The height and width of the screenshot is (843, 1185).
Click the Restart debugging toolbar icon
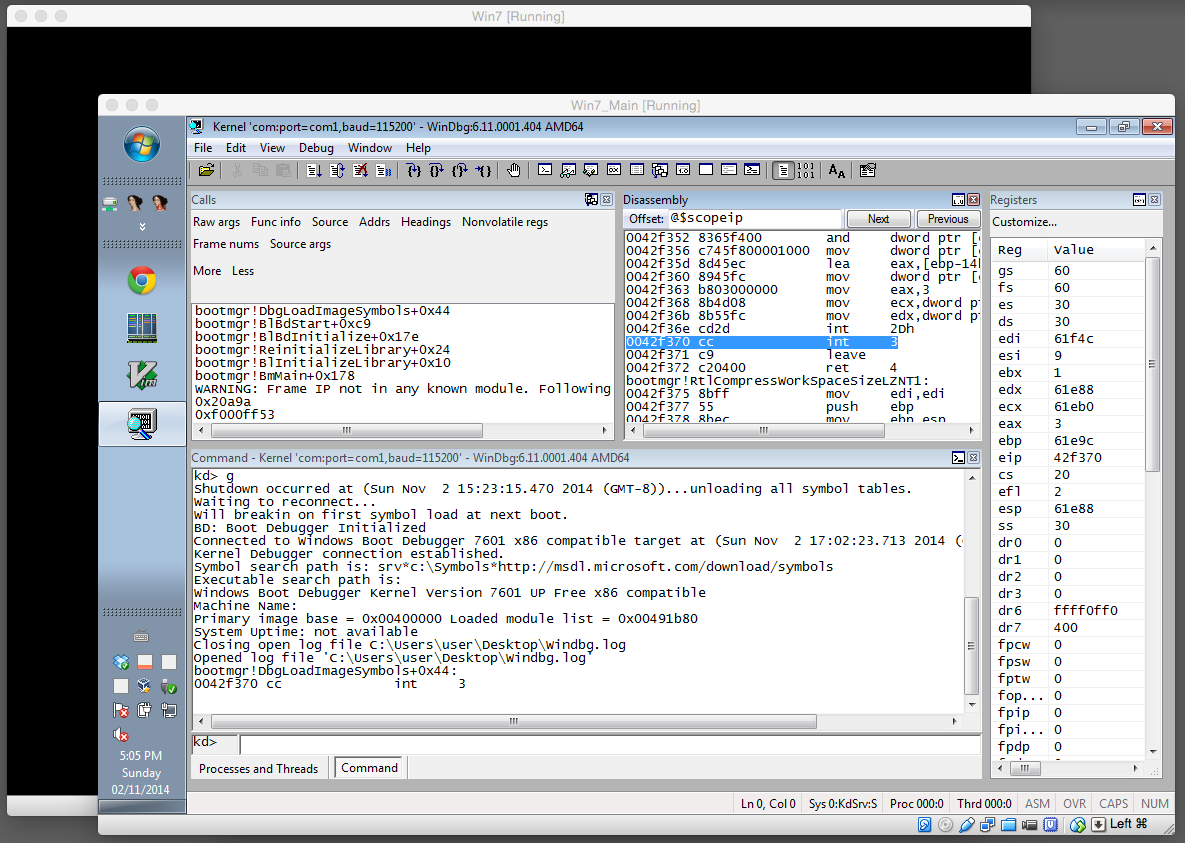click(337, 170)
